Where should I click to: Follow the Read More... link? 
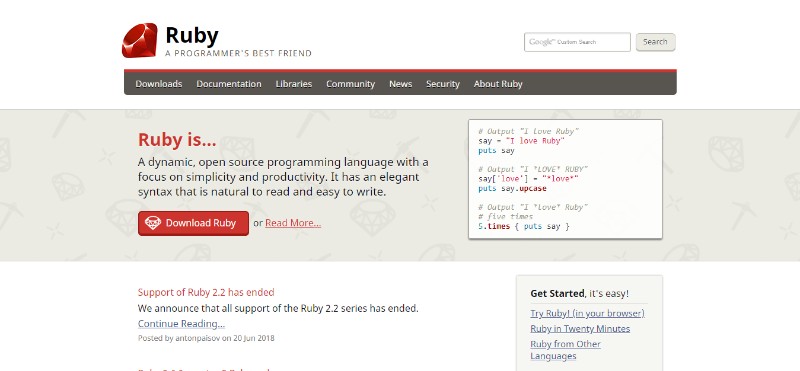pos(293,223)
